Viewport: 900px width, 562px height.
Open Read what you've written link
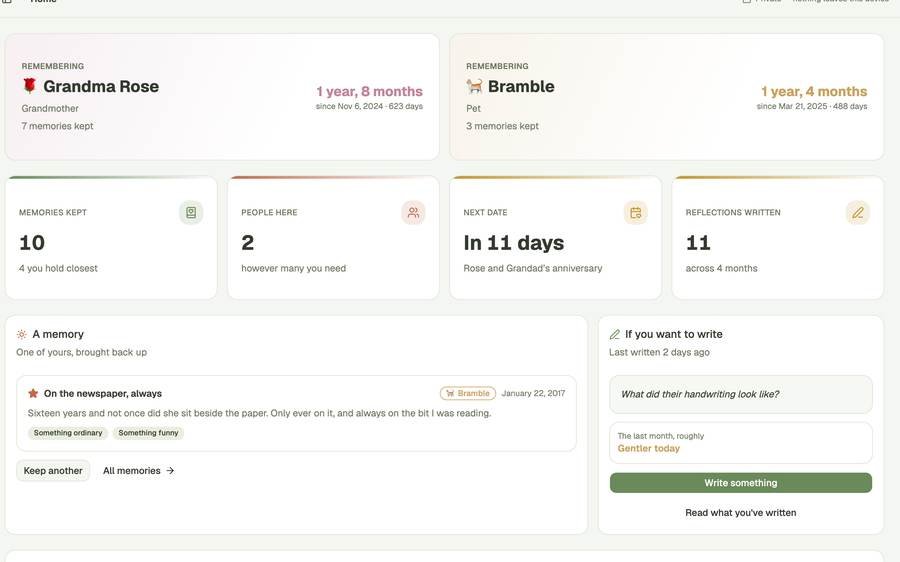click(x=740, y=513)
